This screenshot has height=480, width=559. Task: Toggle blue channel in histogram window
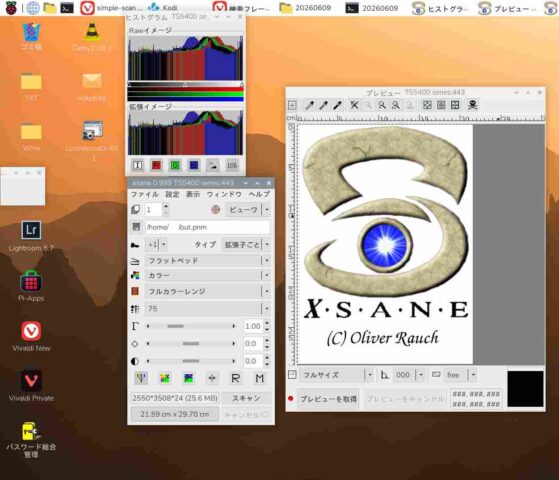coord(194,165)
